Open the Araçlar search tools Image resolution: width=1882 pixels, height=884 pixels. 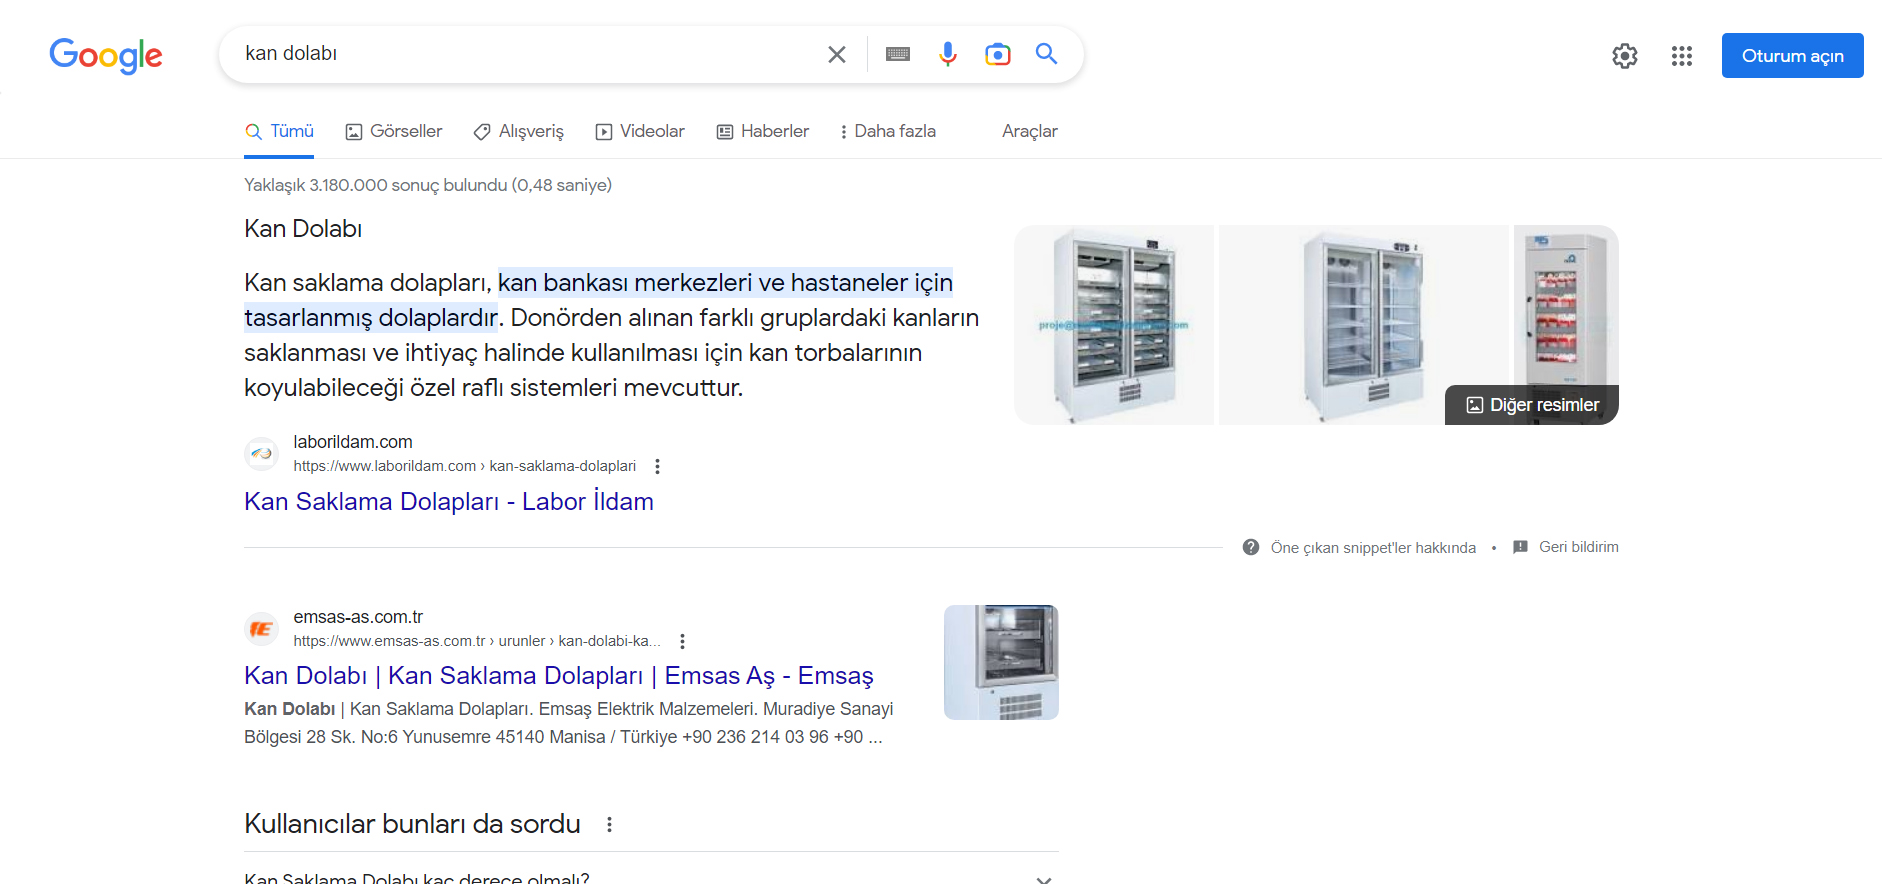tap(1030, 131)
